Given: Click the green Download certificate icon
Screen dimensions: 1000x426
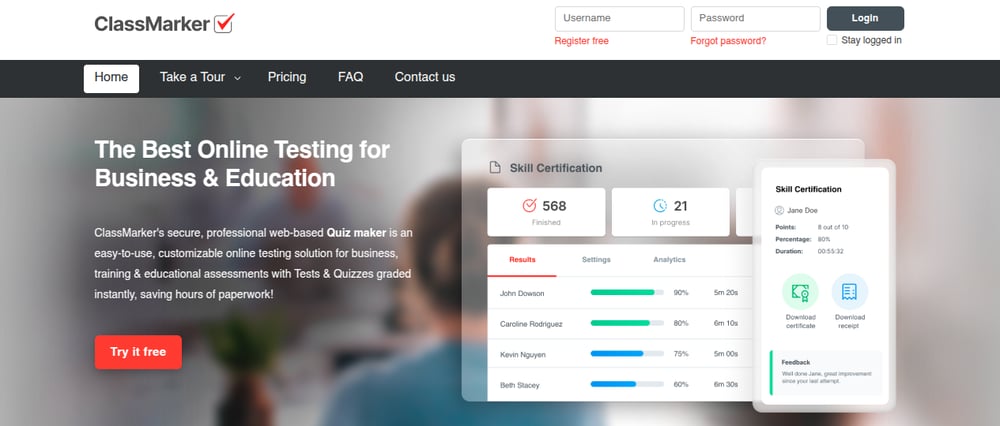Looking at the screenshot, I should [800, 292].
